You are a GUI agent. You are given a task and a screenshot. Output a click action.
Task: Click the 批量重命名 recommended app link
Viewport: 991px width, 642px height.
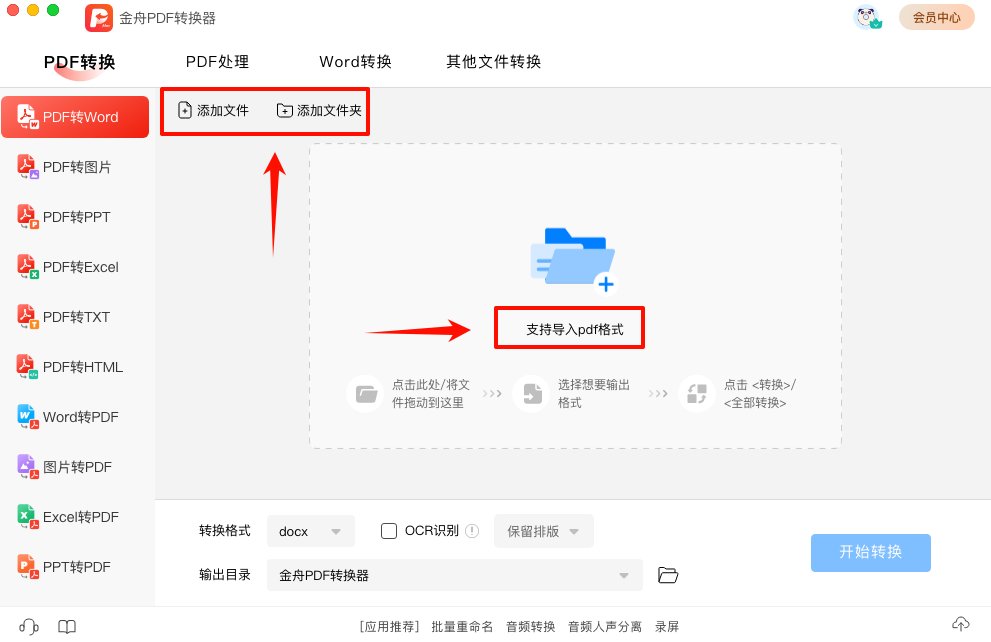click(x=462, y=627)
